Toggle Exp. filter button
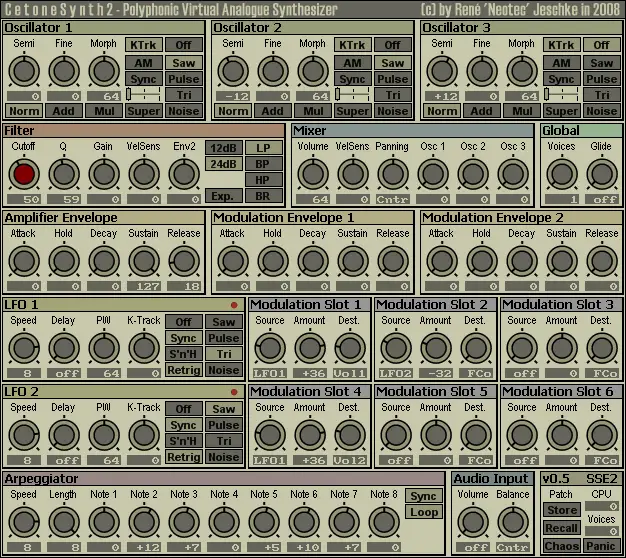 (224, 196)
